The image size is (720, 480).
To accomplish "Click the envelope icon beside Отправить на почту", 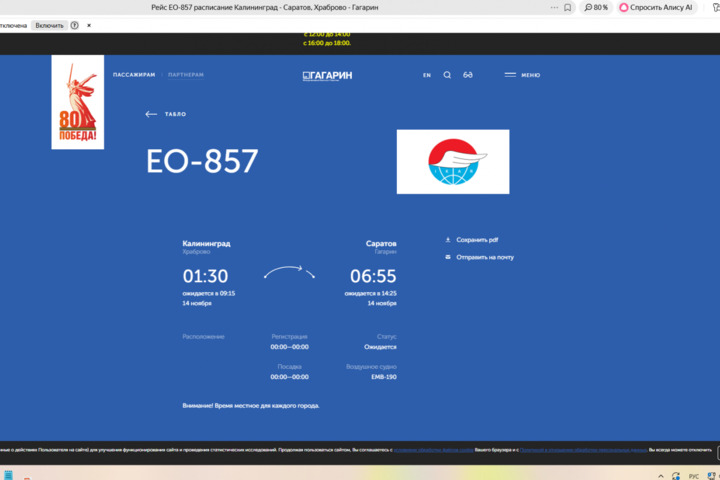I will coord(448,257).
